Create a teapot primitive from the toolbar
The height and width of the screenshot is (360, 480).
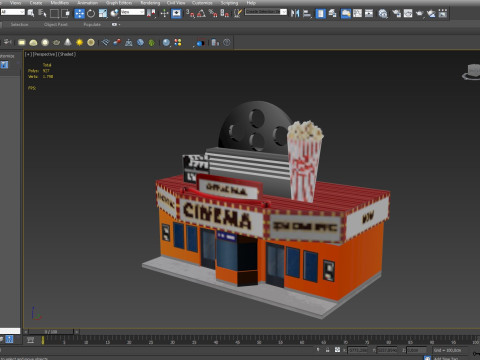(x=56, y=42)
